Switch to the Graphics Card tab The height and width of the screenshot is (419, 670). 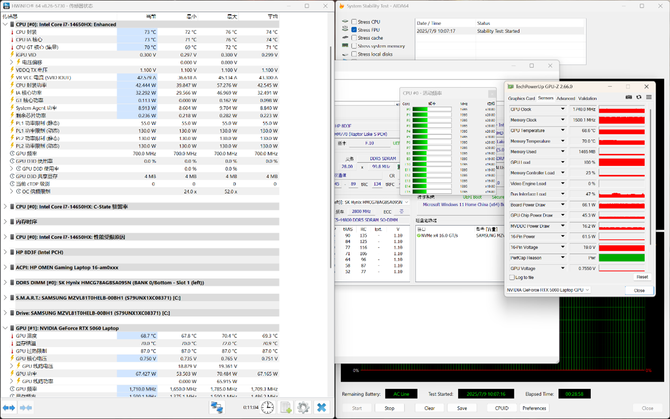(x=522, y=98)
